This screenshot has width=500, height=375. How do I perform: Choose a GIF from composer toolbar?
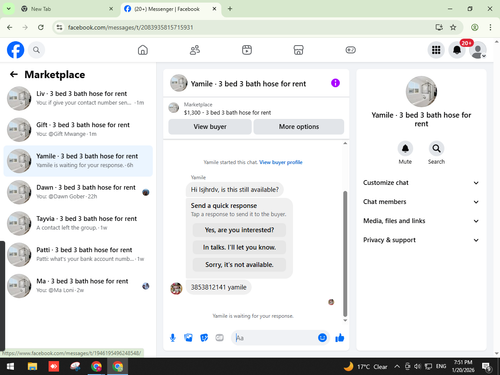[219, 338]
